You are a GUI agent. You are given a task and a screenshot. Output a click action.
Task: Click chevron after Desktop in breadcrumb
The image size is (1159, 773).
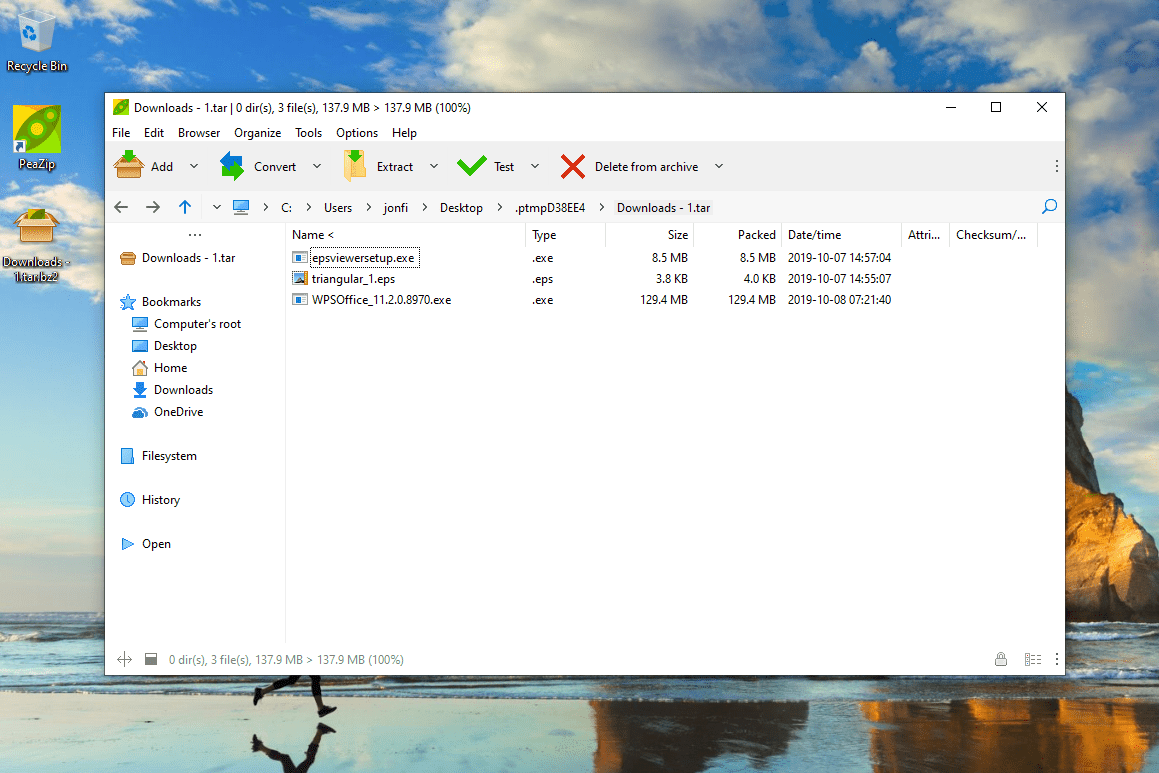click(x=500, y=208)
